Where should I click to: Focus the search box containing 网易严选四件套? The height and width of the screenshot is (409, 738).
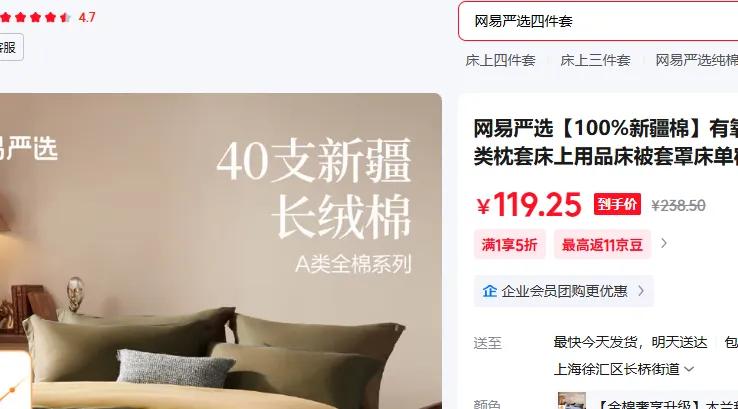(598, 21)
